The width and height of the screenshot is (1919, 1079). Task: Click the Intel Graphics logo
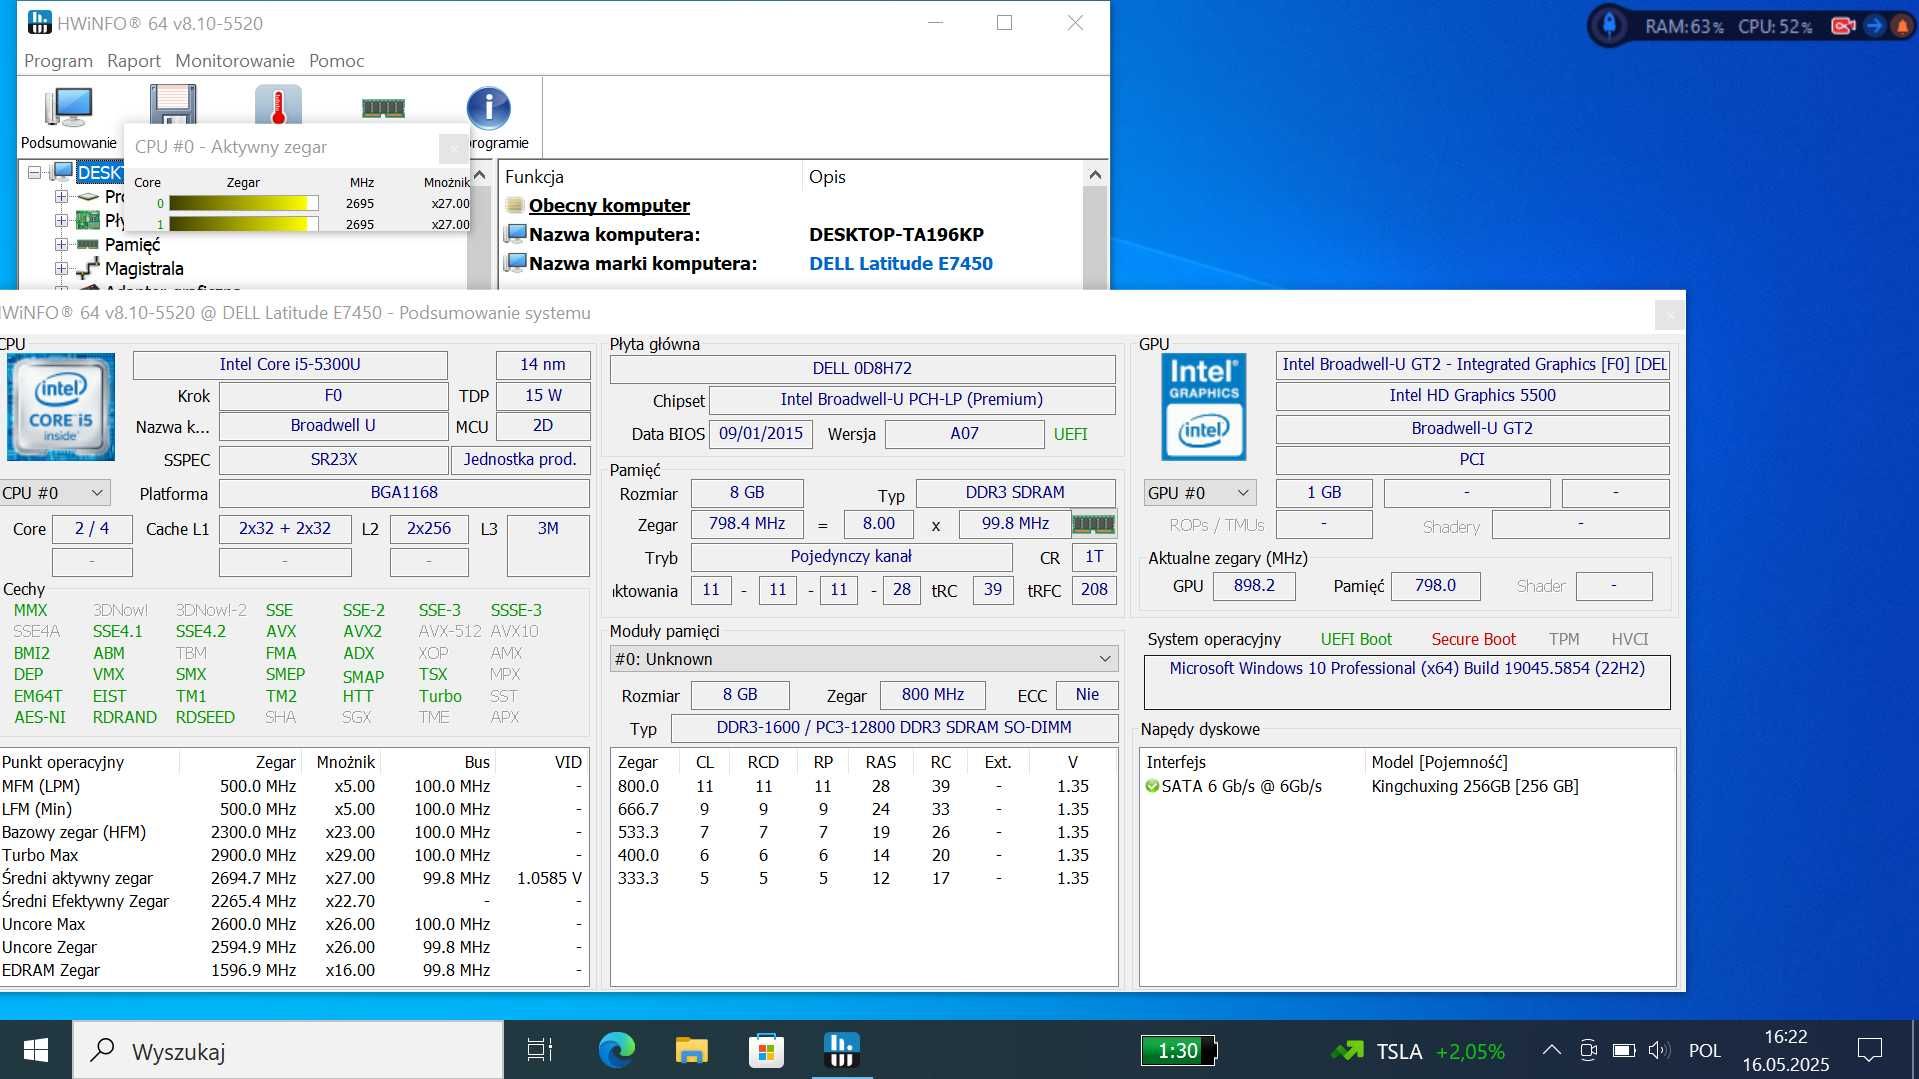click(x=1203, y=407)
